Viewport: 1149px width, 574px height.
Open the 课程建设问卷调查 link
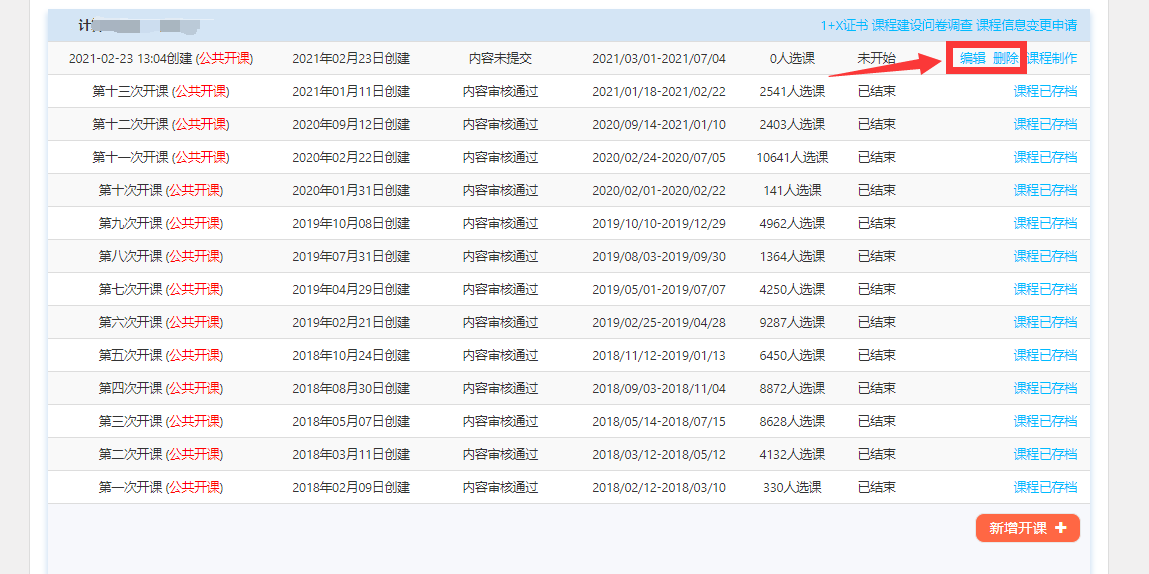(x=923, y=25)
